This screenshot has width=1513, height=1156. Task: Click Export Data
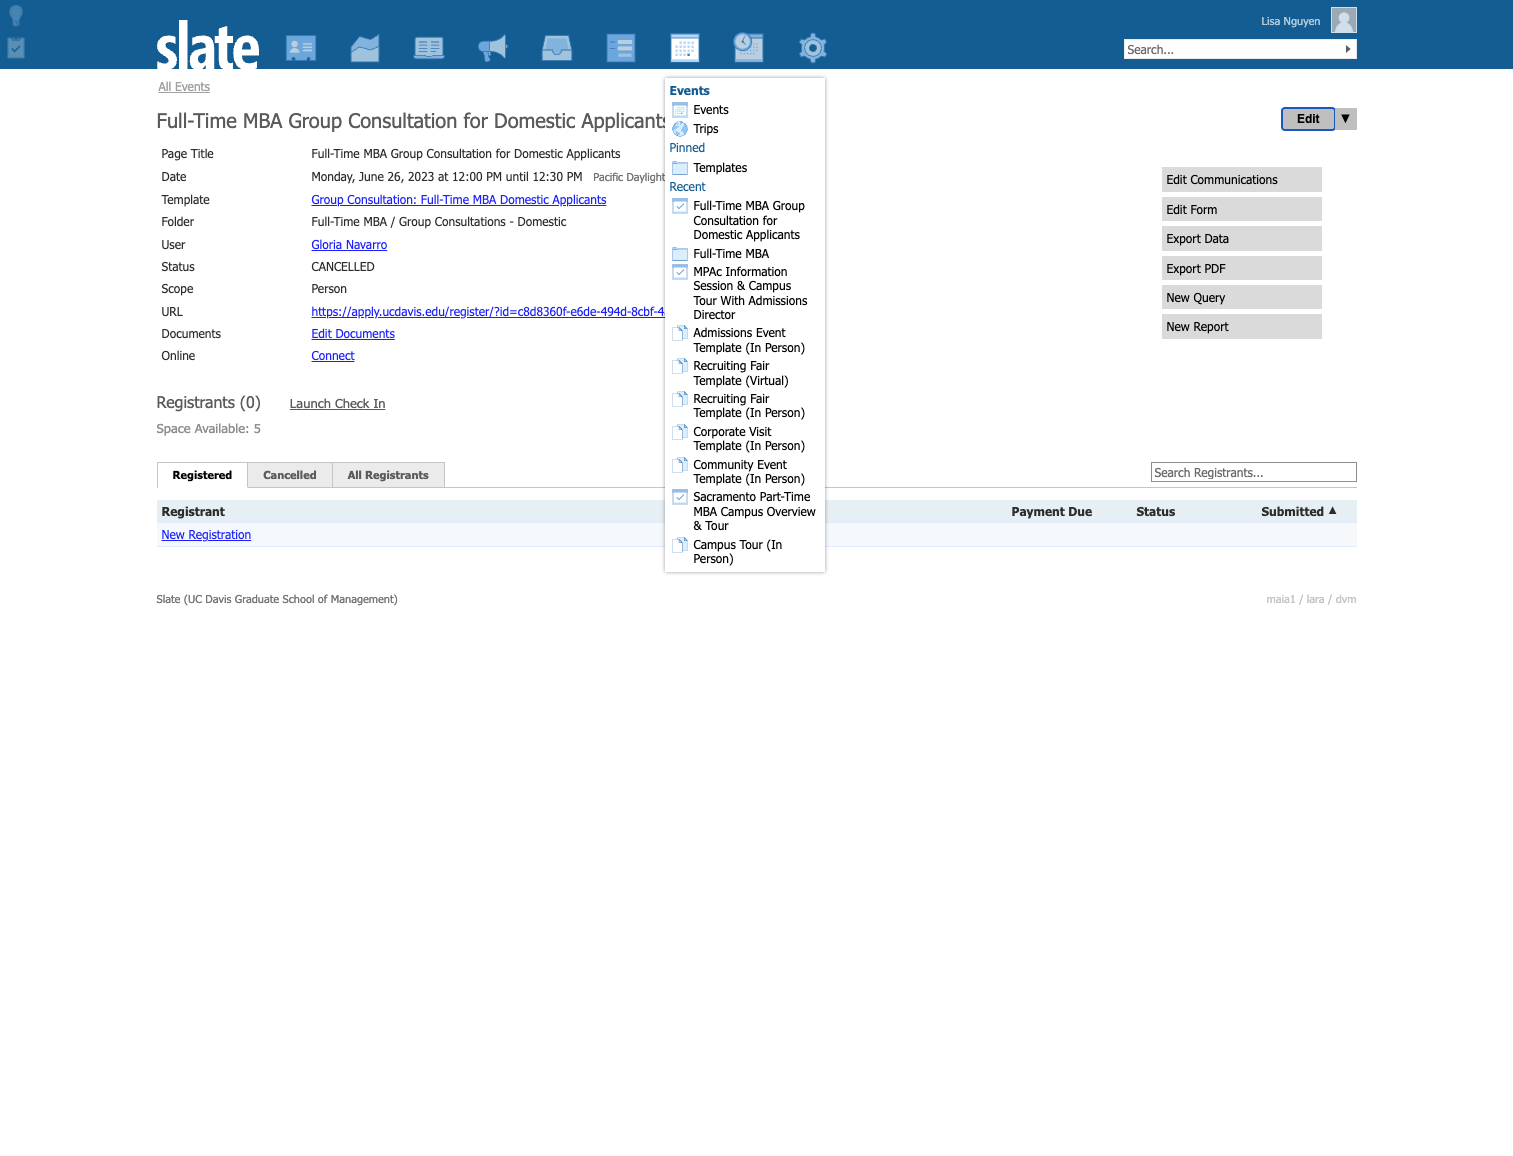[x=1241, y=239]
